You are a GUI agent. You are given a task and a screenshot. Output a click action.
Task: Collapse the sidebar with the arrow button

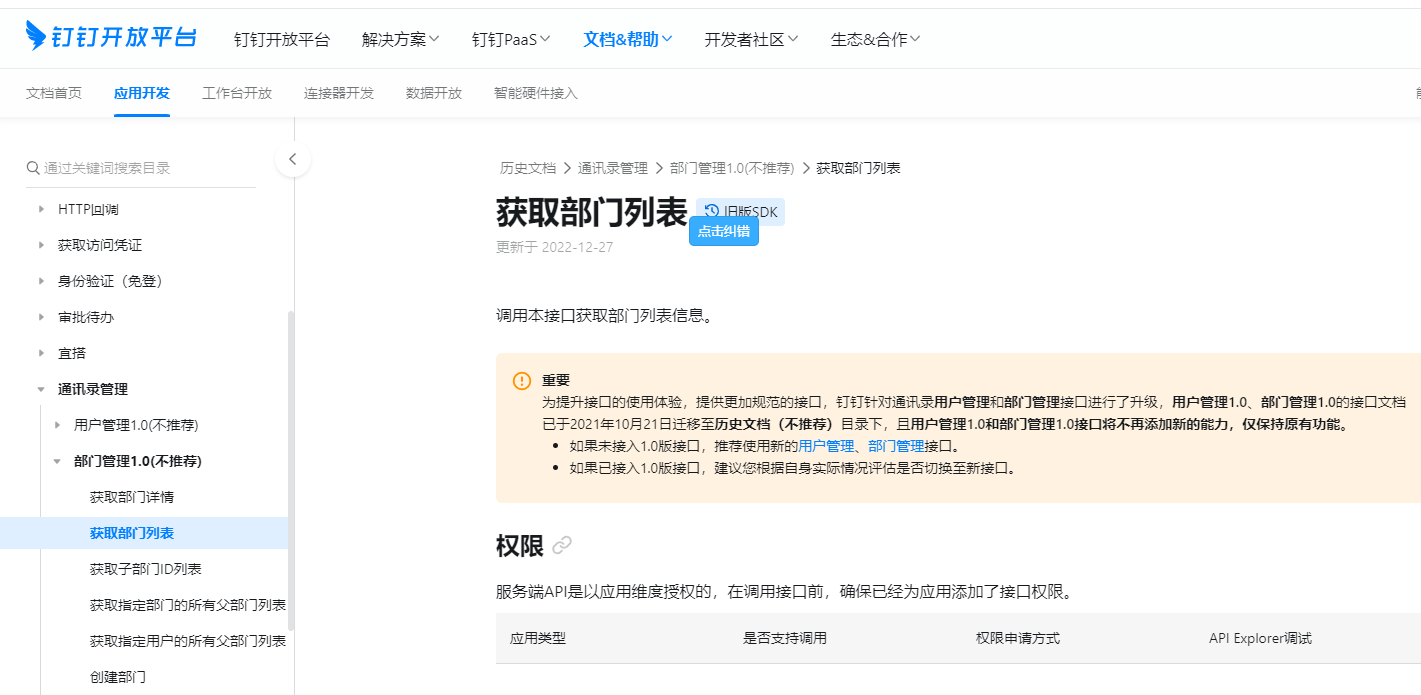point(293,159)
